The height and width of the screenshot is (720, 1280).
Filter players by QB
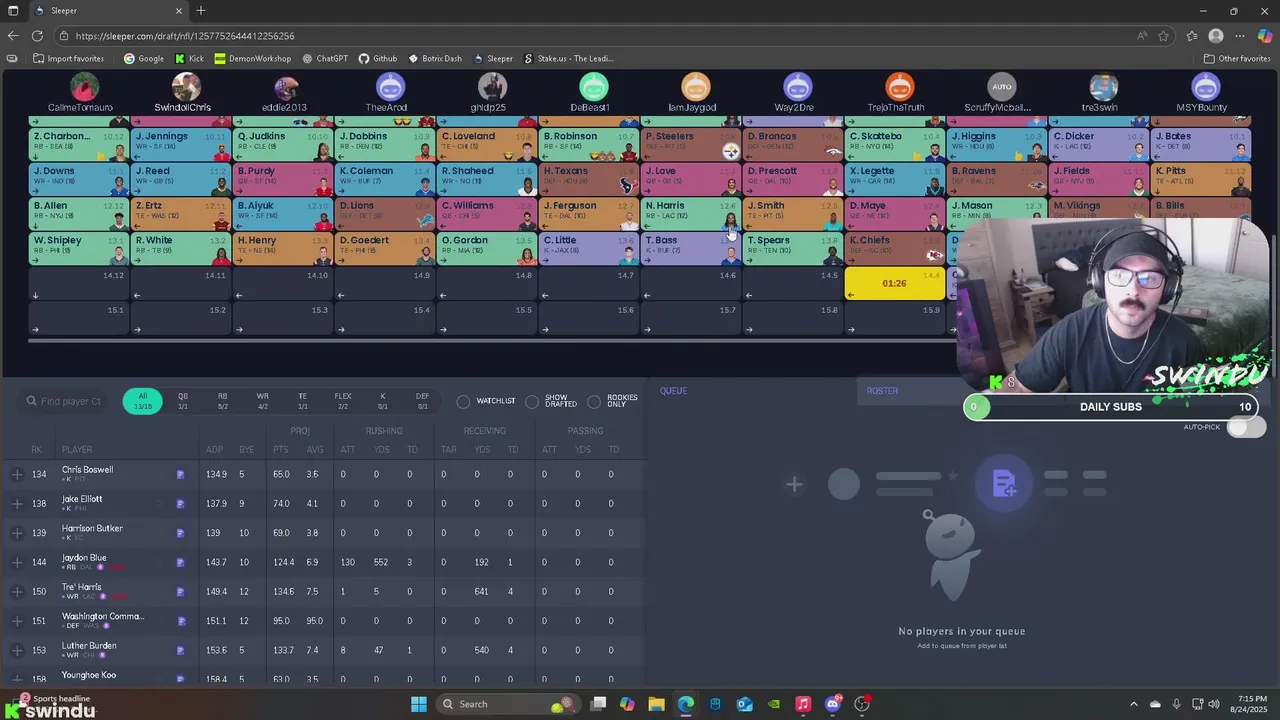183,401
